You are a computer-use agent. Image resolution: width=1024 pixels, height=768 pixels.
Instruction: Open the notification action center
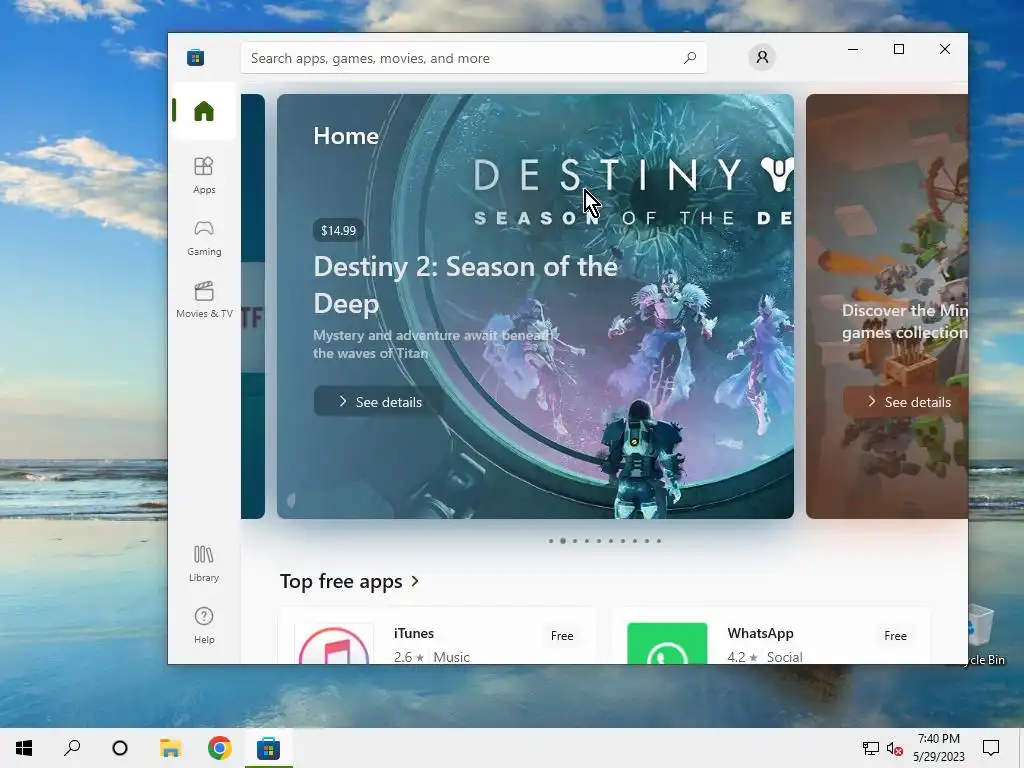991,748
